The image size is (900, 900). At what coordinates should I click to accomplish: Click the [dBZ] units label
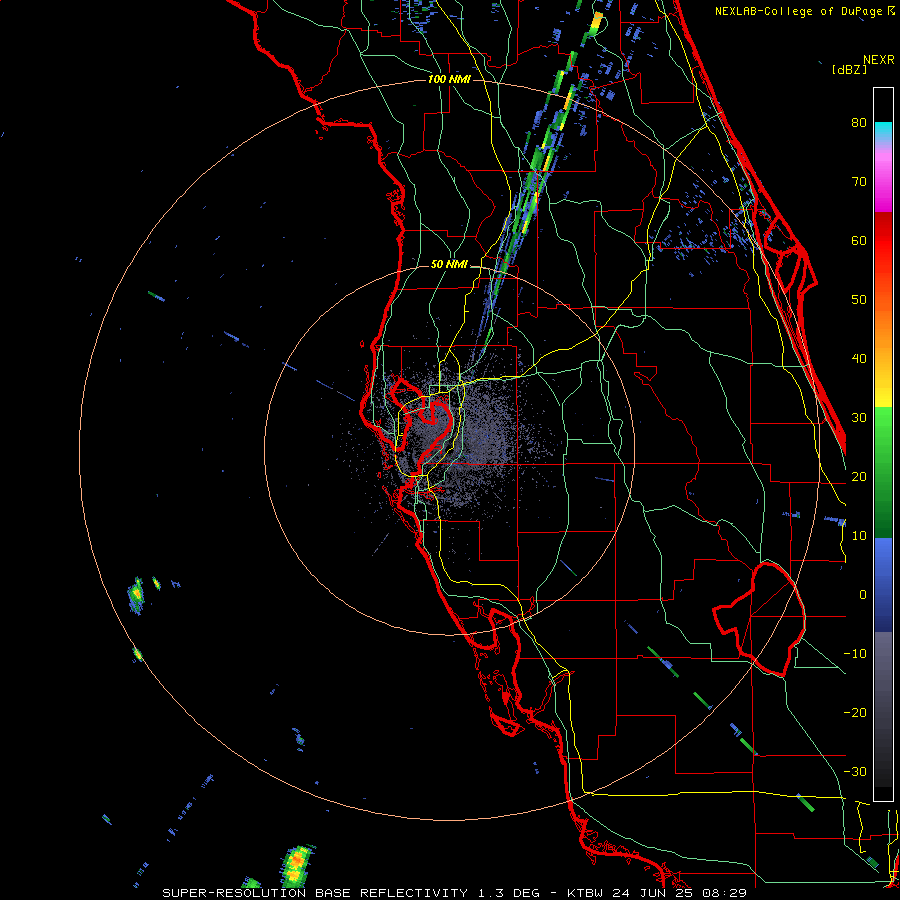(x=849, y=69)
